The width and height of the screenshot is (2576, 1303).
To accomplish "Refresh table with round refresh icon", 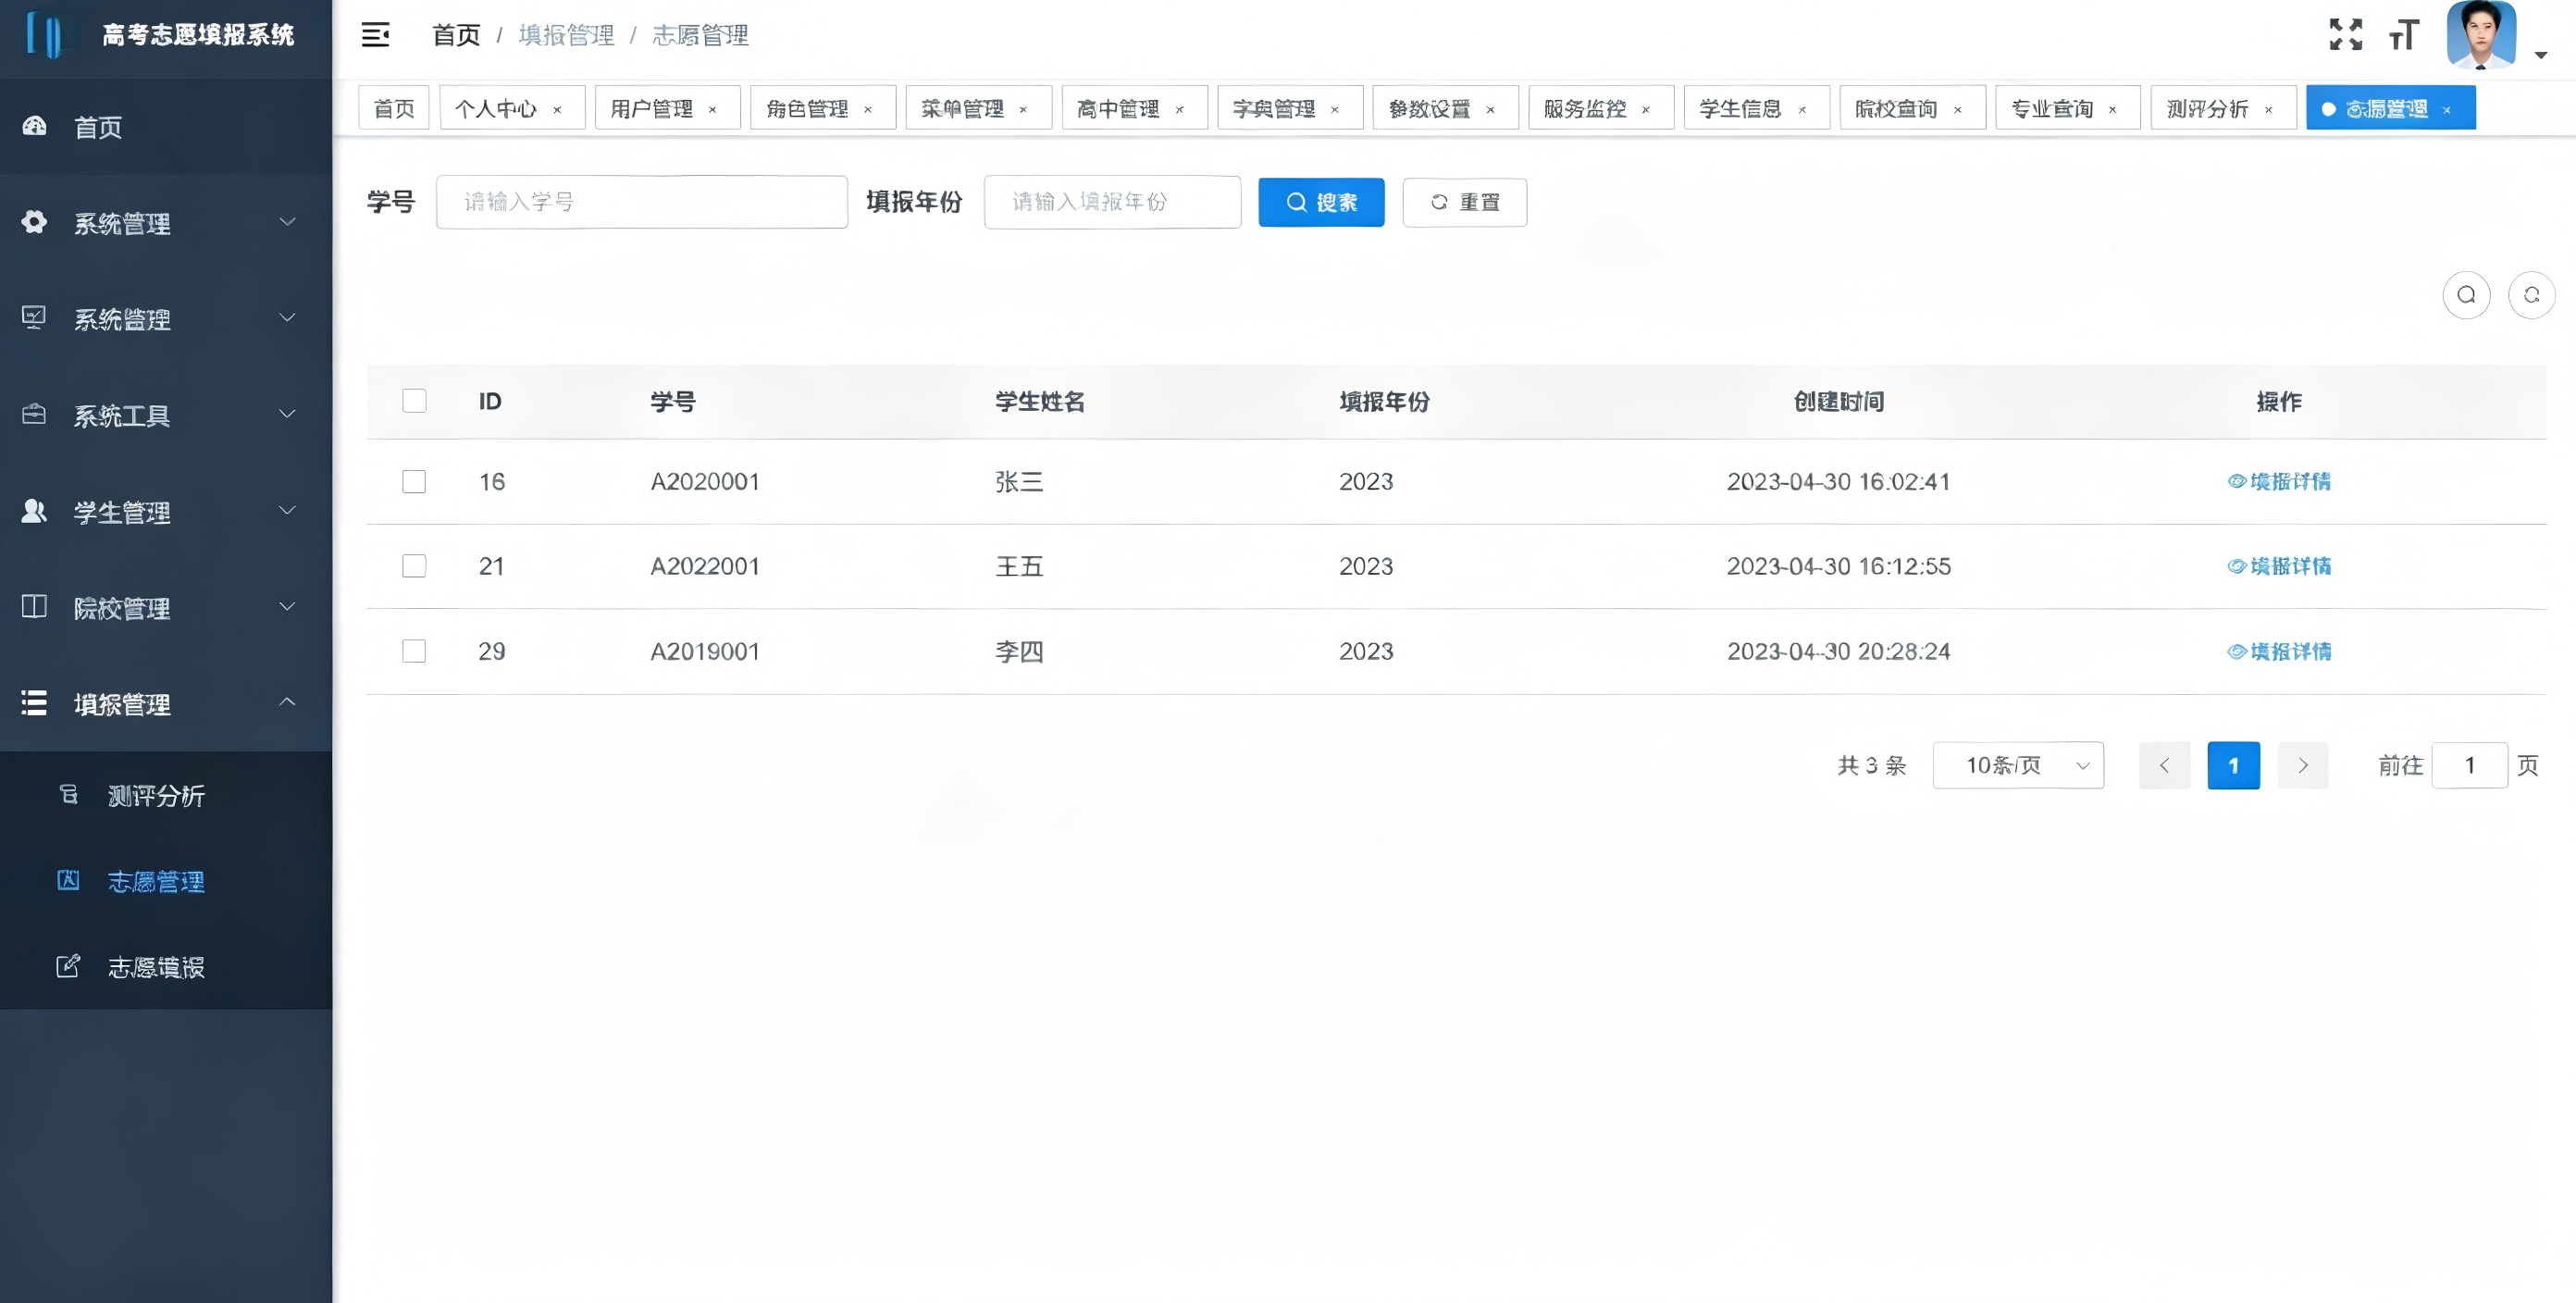I will click(x=2531, y=295).
